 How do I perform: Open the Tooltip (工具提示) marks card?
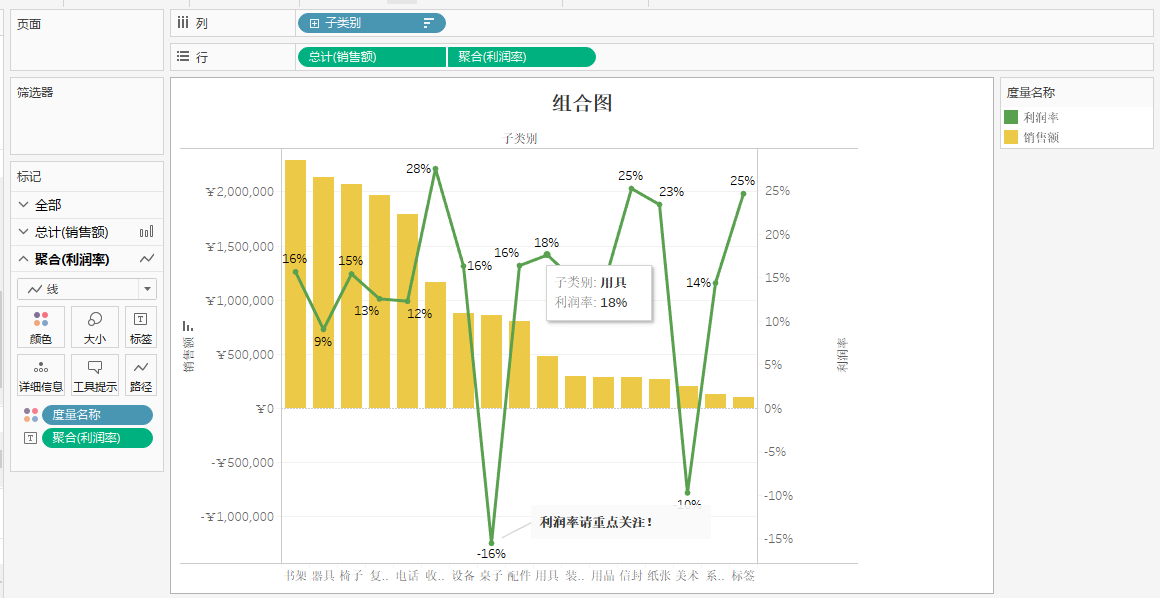click(x=95, y=375)
